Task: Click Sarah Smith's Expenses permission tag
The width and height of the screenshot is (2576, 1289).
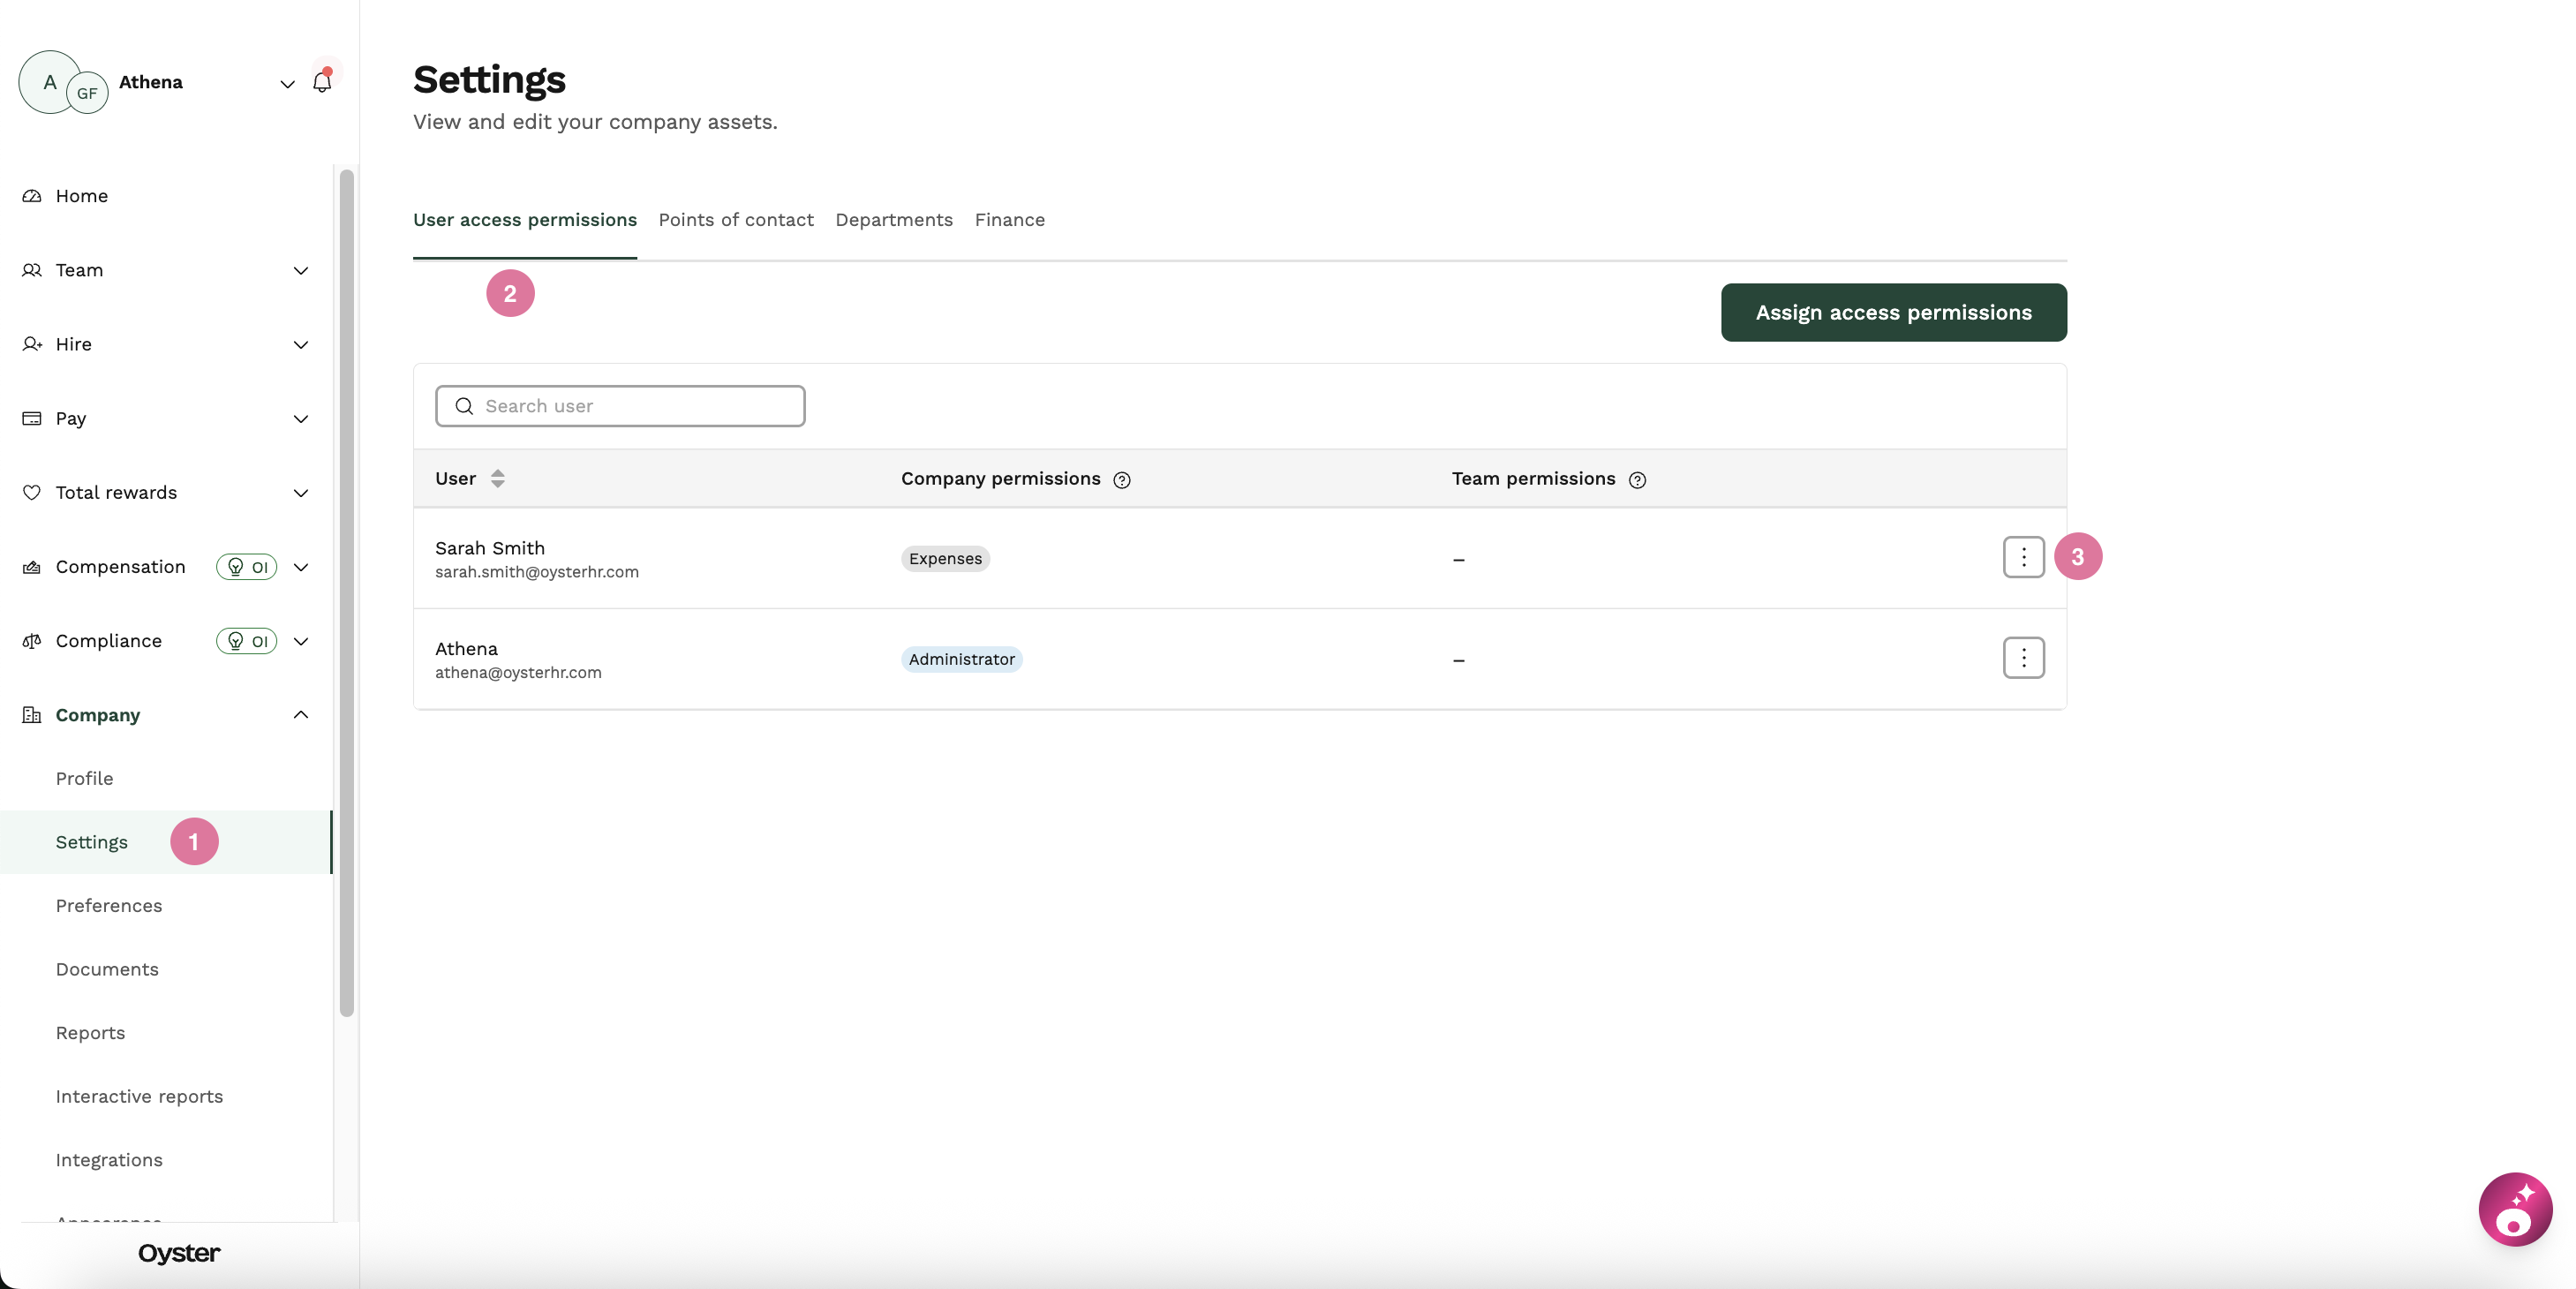Action: 945,559
